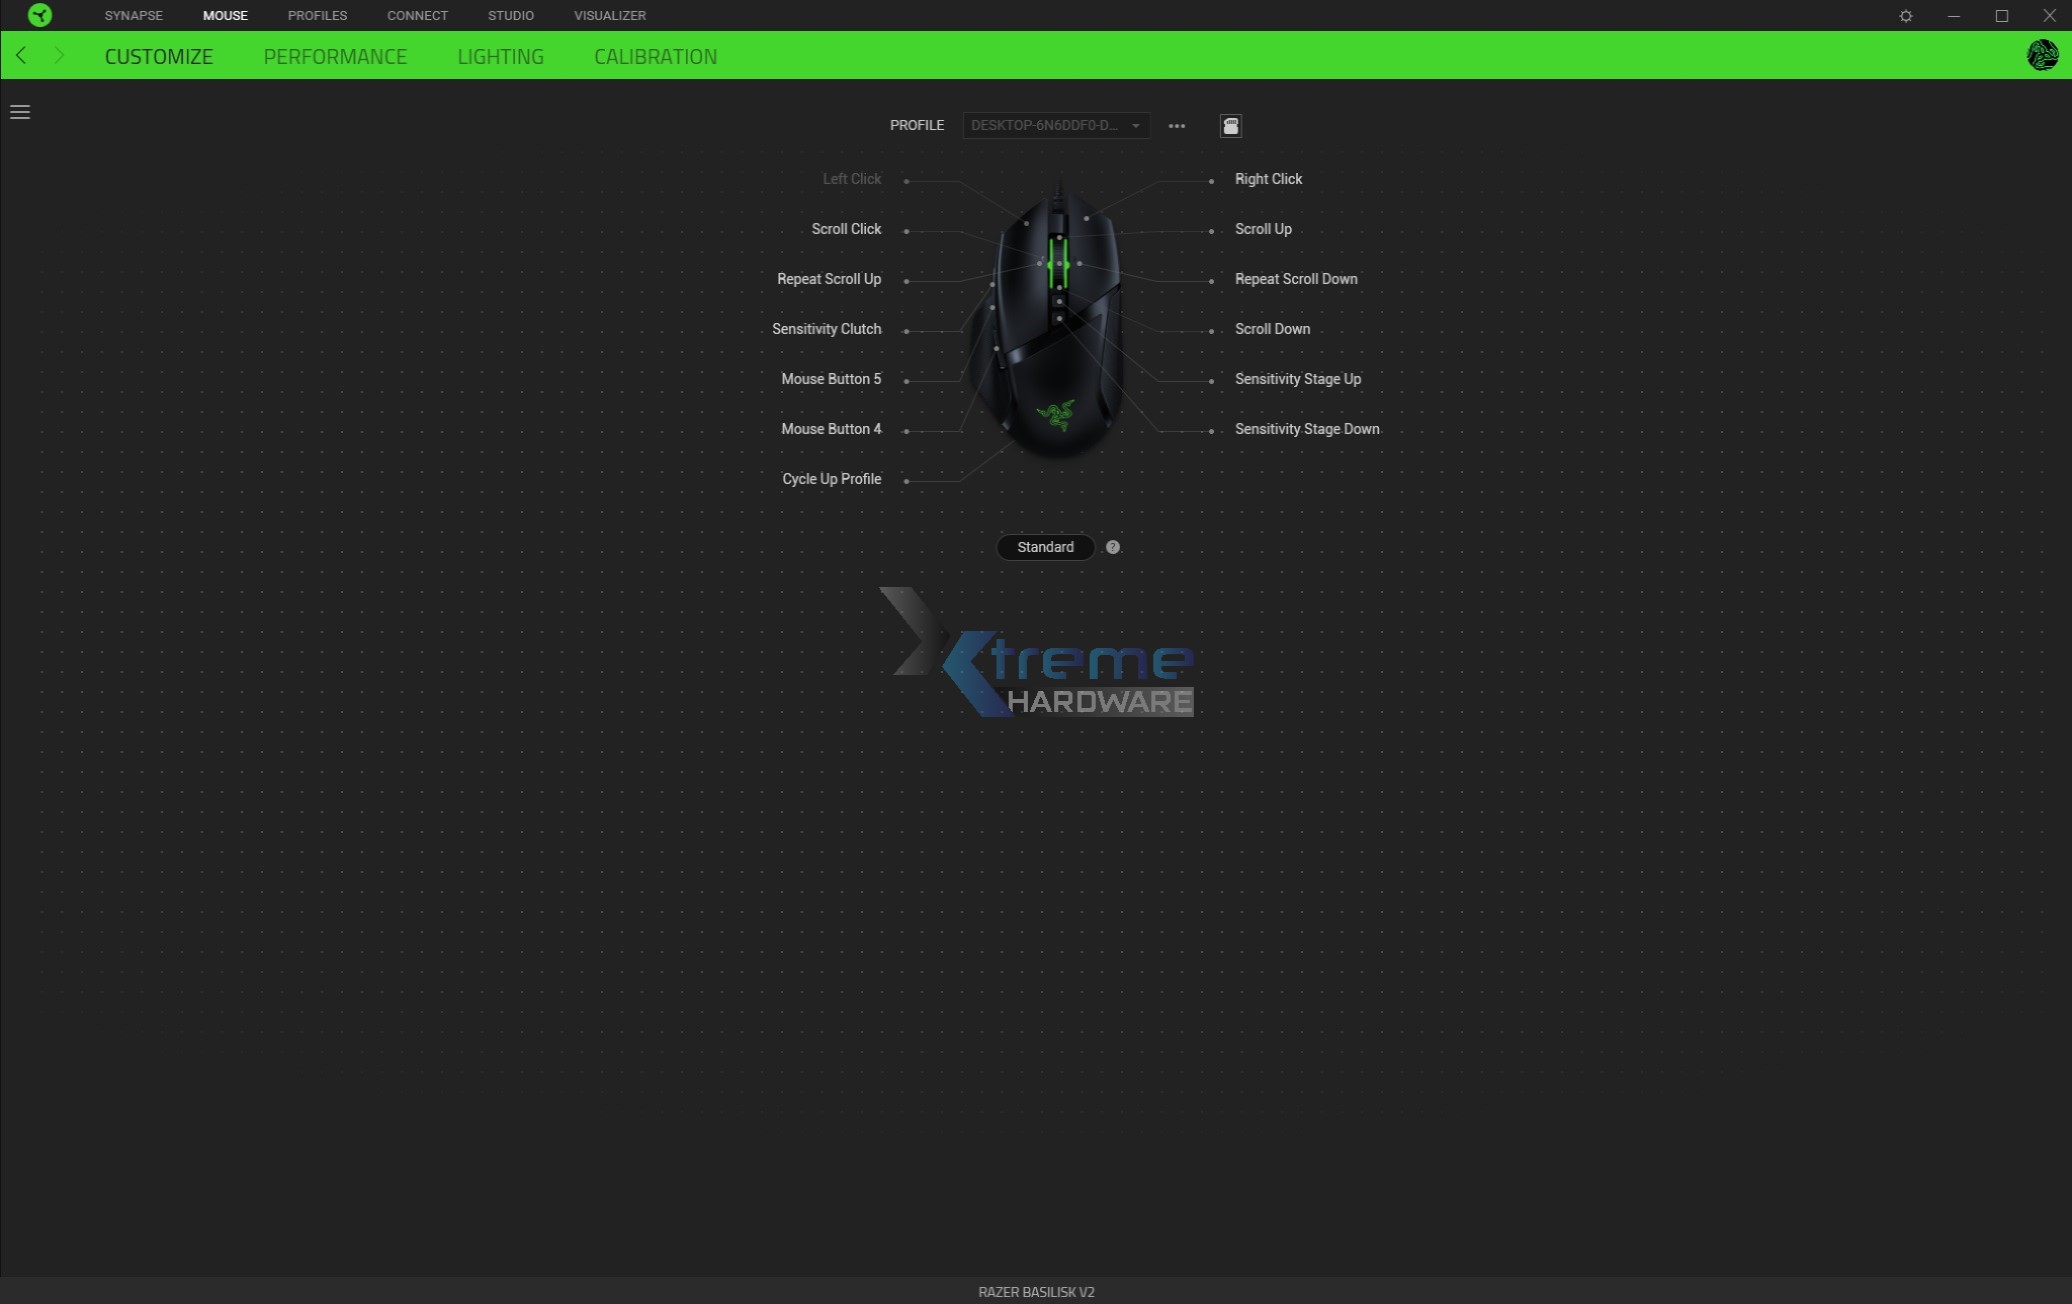This screenshot has height=1304, width=2072.
Task: Open the Standard mode dropdown
Action: 1045,547
